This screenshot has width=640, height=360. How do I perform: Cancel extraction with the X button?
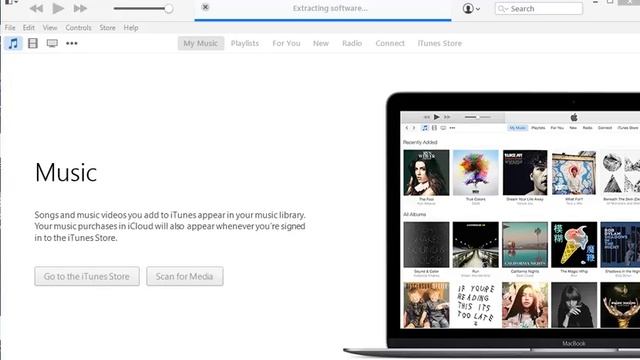[x=205, y=7]
